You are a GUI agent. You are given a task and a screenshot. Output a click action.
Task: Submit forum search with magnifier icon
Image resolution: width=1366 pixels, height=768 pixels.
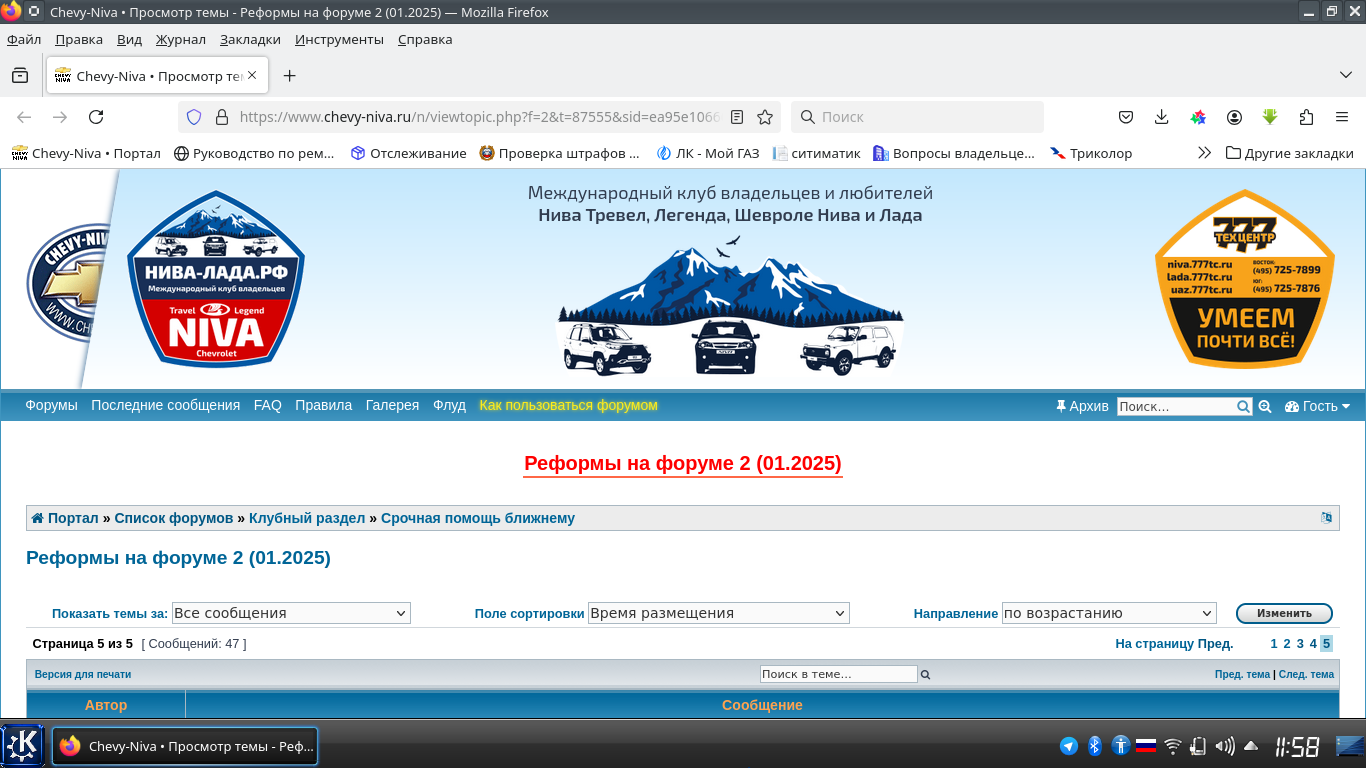pos(1244,406)
